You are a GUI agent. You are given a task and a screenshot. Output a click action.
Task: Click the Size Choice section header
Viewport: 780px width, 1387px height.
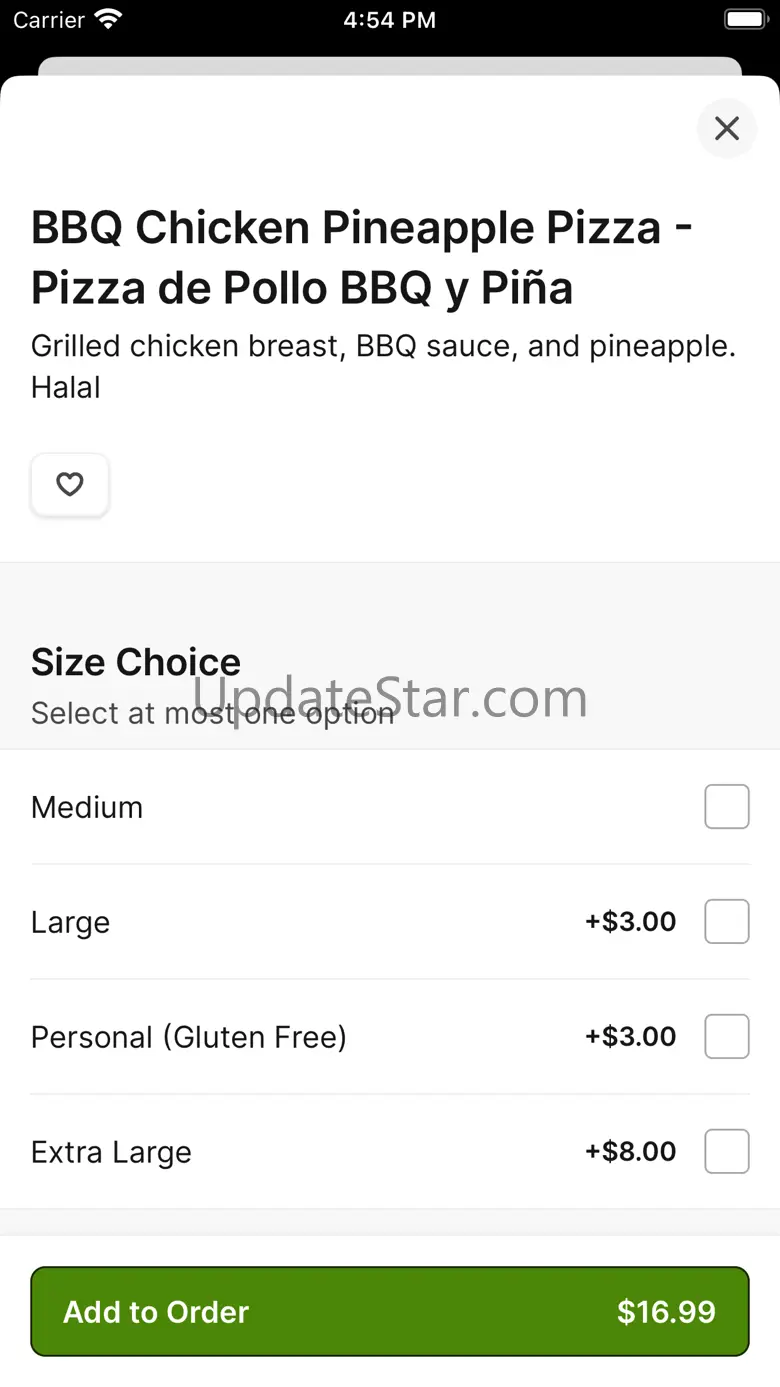click(x=136, y=662)
